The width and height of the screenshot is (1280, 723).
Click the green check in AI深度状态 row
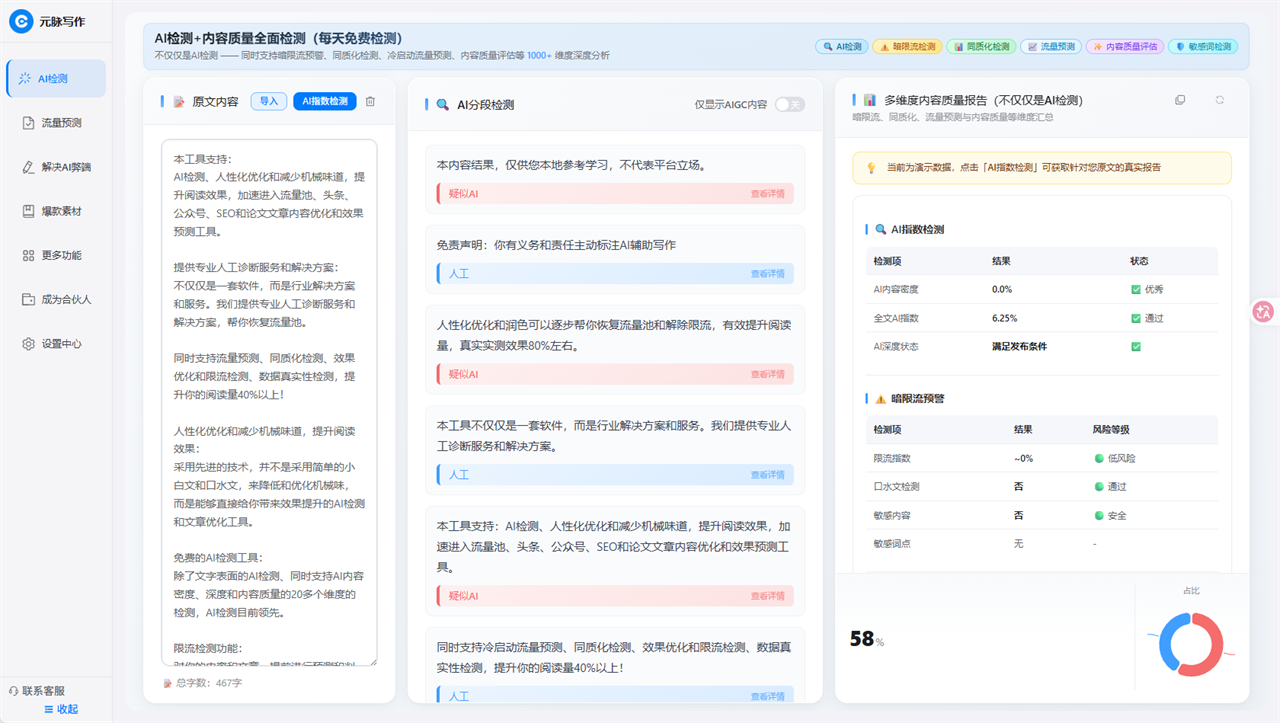click(1136, 346)
